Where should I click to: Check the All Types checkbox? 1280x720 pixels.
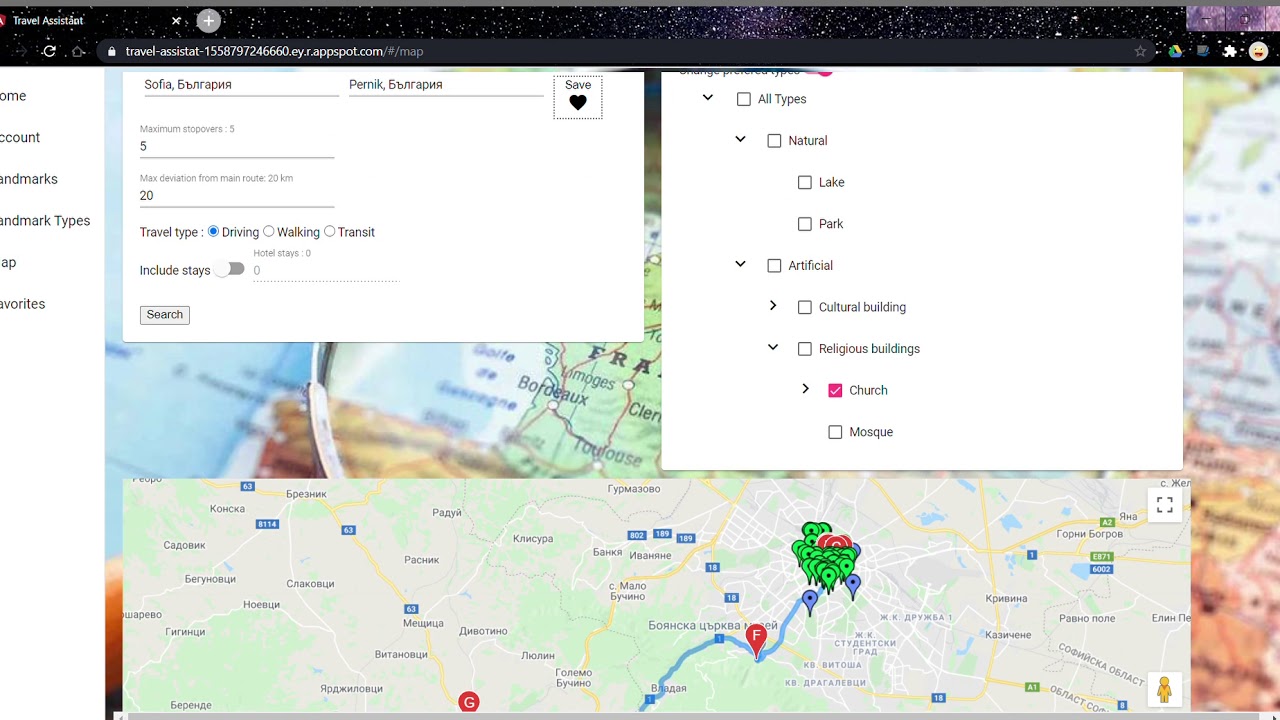pyautogui.click(x=743, y=99)
